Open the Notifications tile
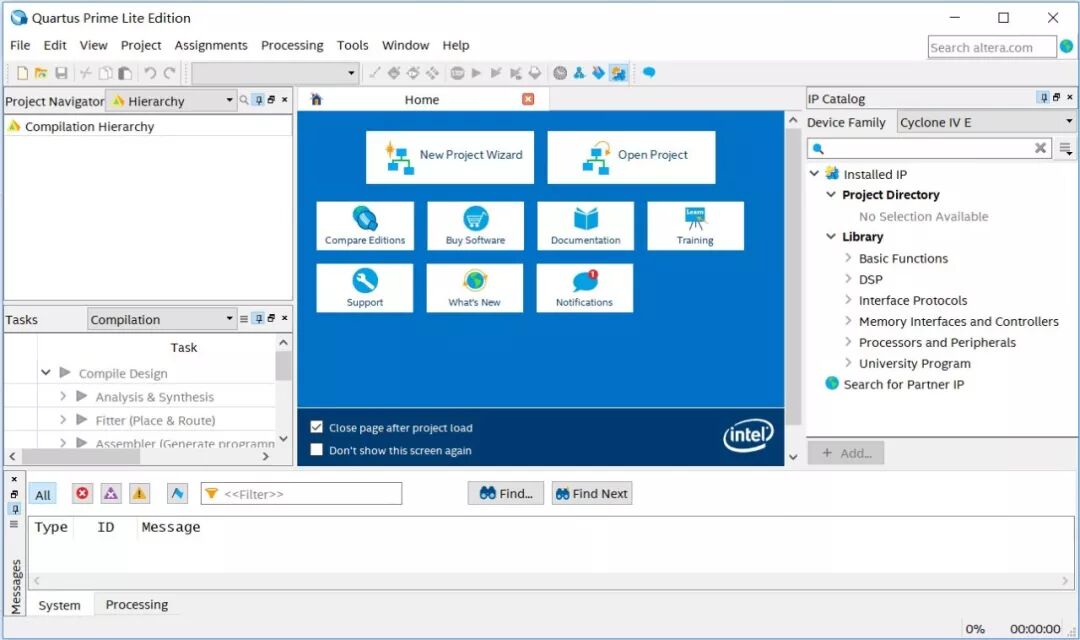Image resolution: width=1080 pixels, height=640 pixels. (x=584, y=288)
